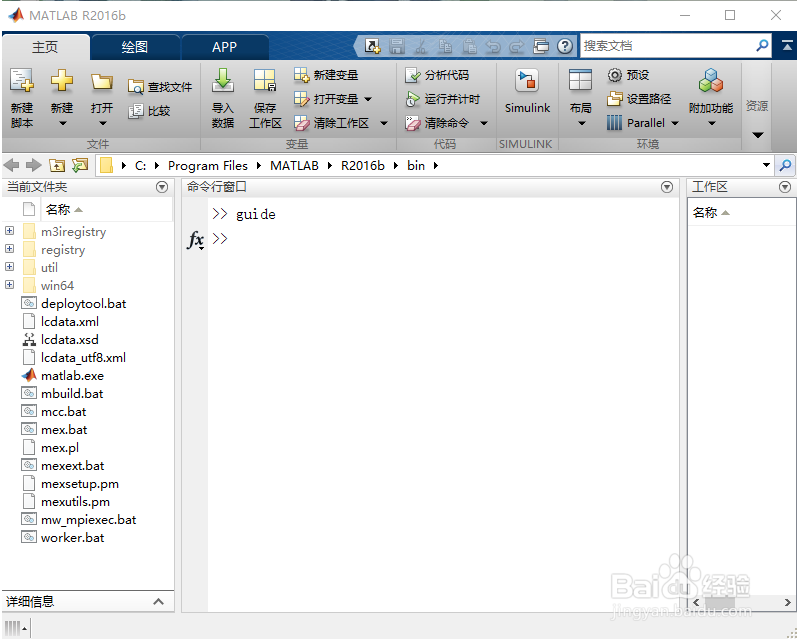Click the 新建脚本 (New Script) icon

point(22,81)
